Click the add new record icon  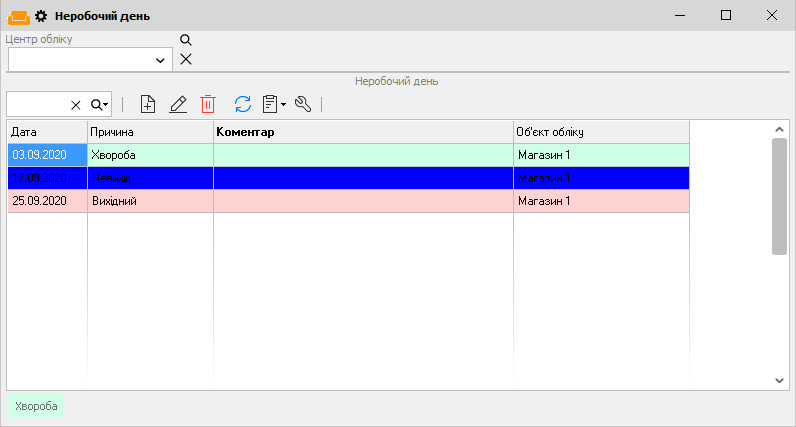[148, 104]
